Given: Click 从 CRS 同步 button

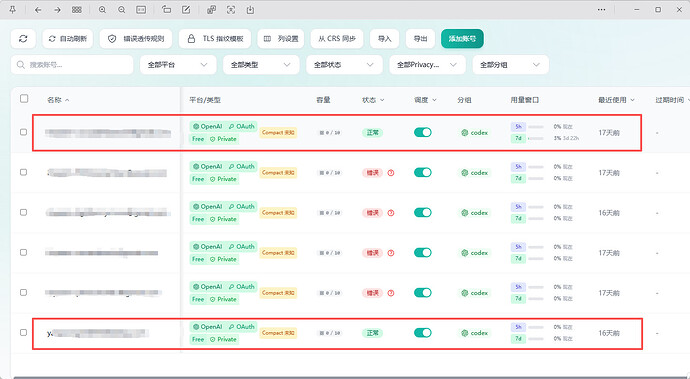Looking at the screenshot, I should pos(337,39).
